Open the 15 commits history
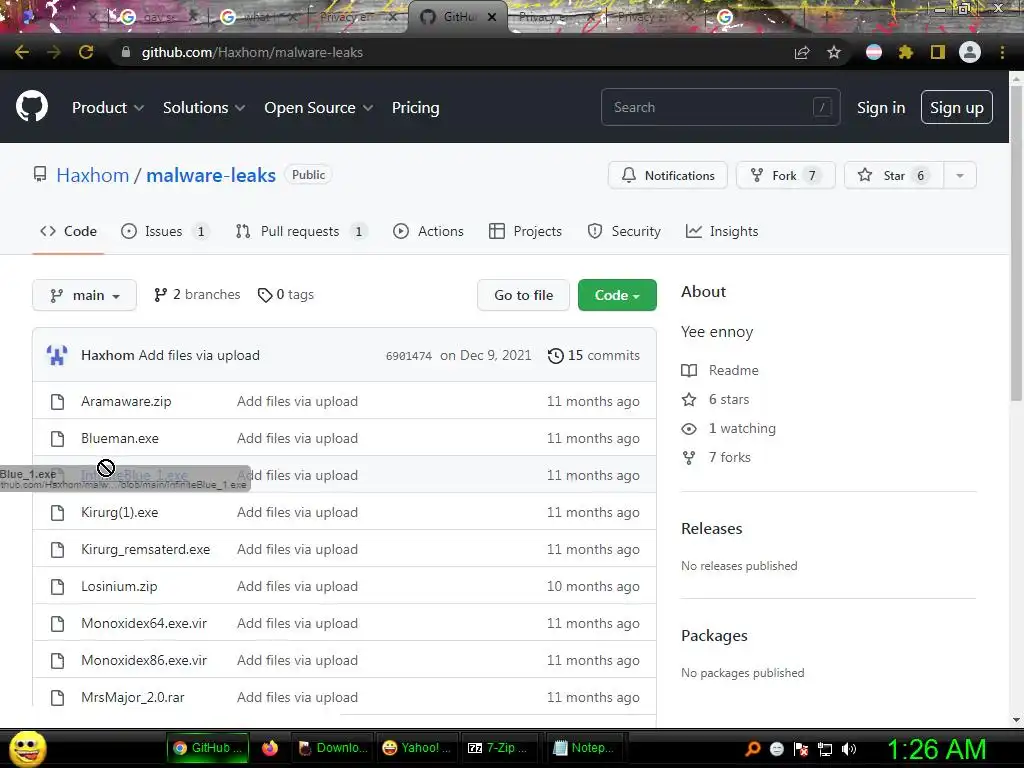The image size is (1024, 768). [x=594, y=355]
